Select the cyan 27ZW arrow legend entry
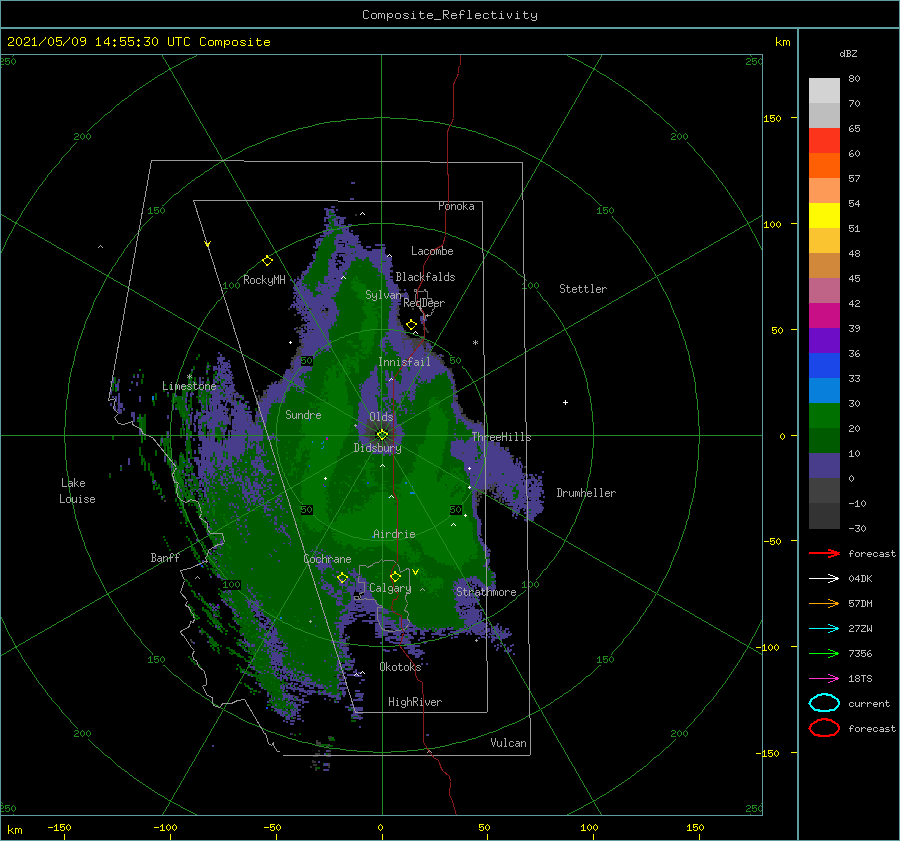Viewport: 900px width, 841px height. coord(824,629)
